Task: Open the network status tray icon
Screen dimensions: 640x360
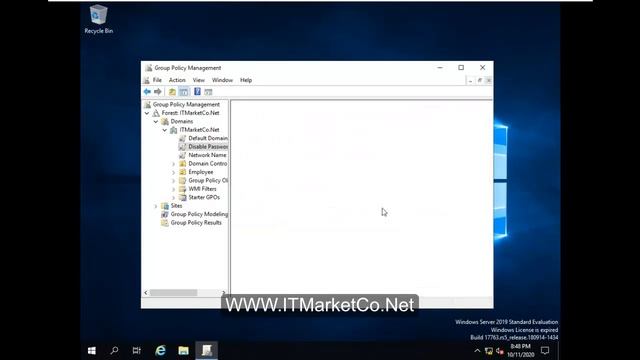Action: 489,351
